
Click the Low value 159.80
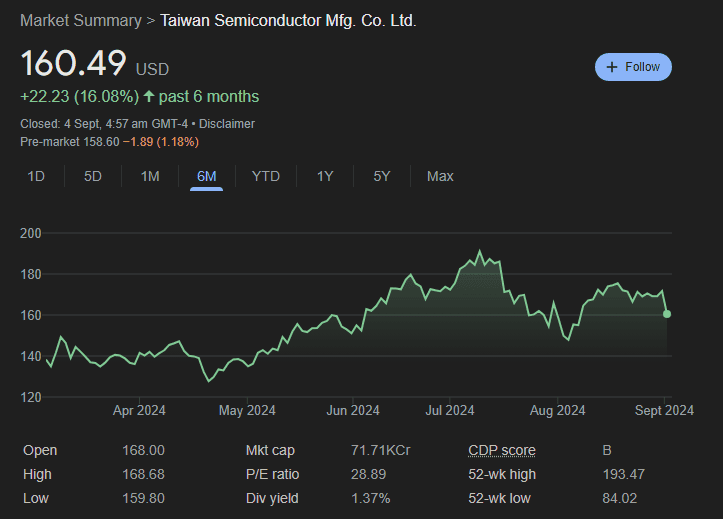click(x=143, y=498)
